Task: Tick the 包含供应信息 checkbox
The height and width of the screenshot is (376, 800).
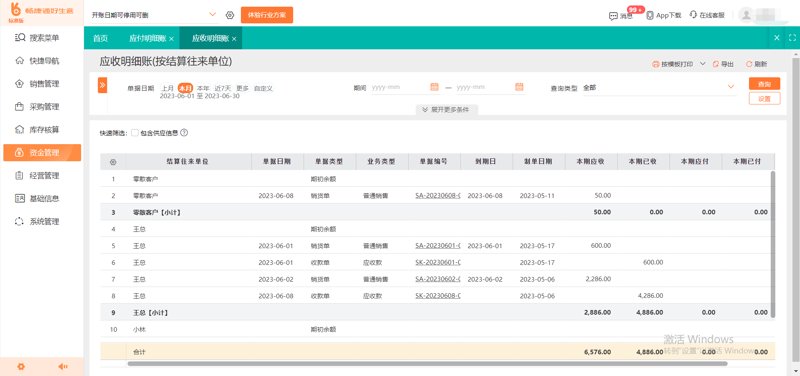Action: (x=135, y=133)
